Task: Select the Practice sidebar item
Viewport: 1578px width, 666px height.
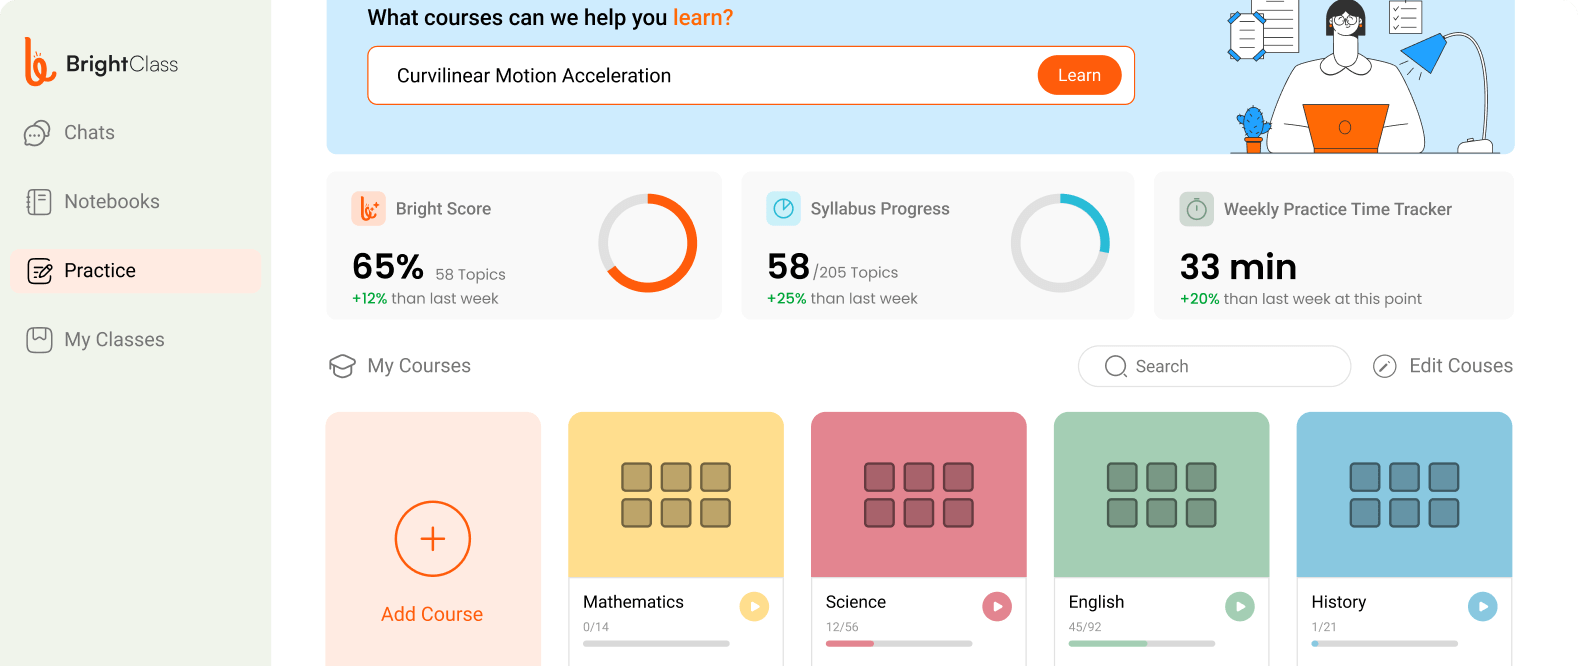Action: [x=99, y=271]
